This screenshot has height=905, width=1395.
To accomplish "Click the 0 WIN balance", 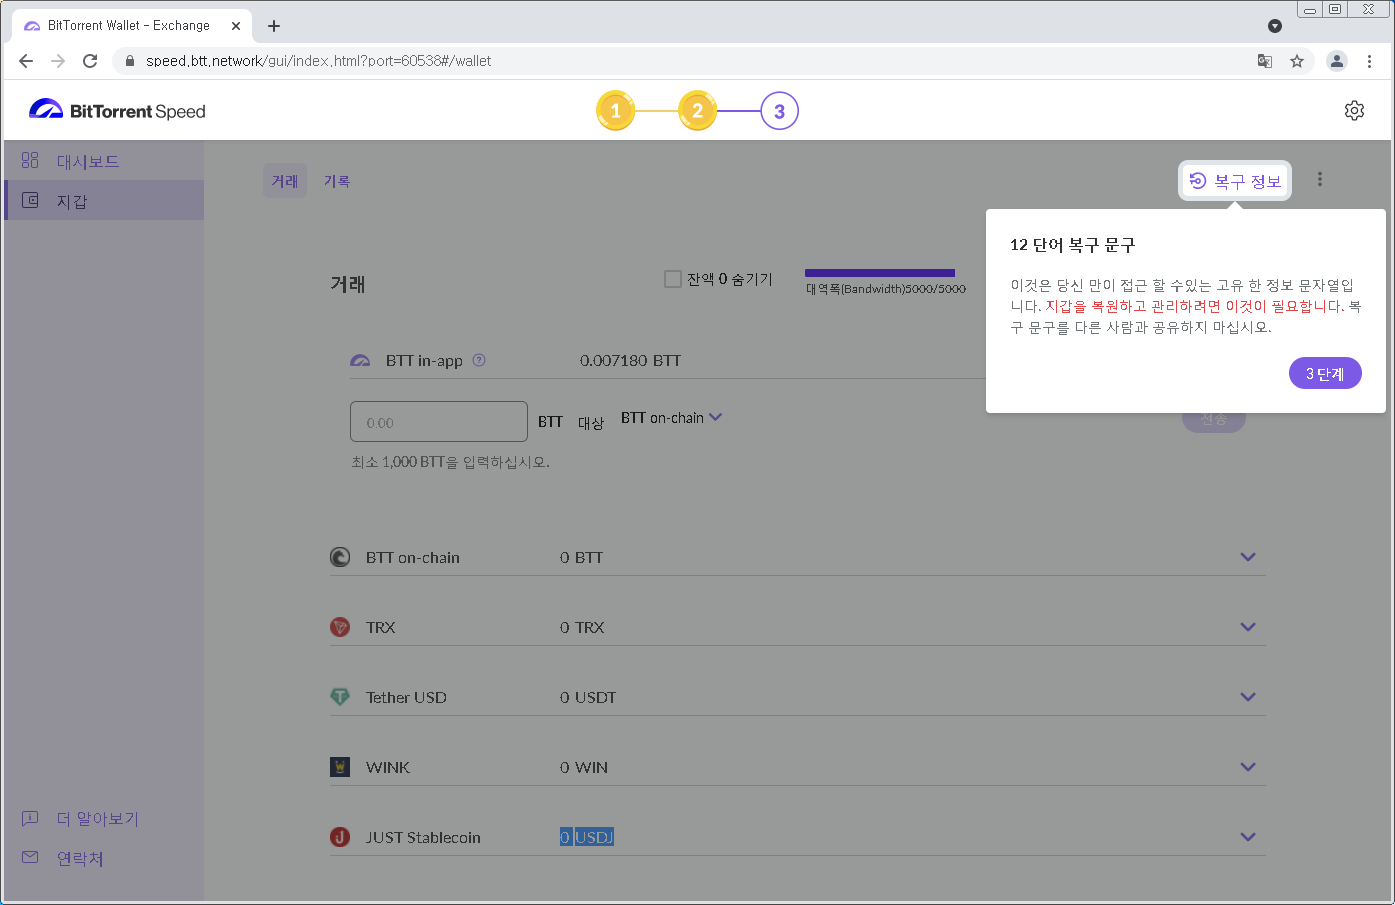I will (x=584, y=767).
